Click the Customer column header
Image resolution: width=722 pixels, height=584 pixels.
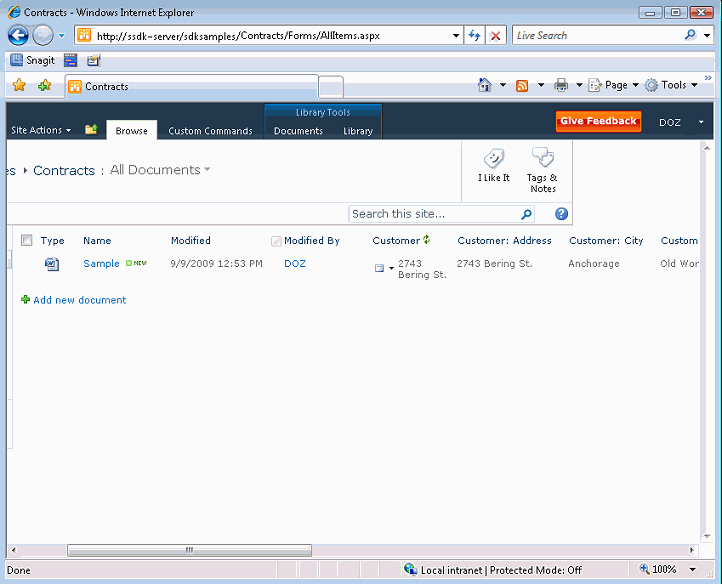click(396, 240)
